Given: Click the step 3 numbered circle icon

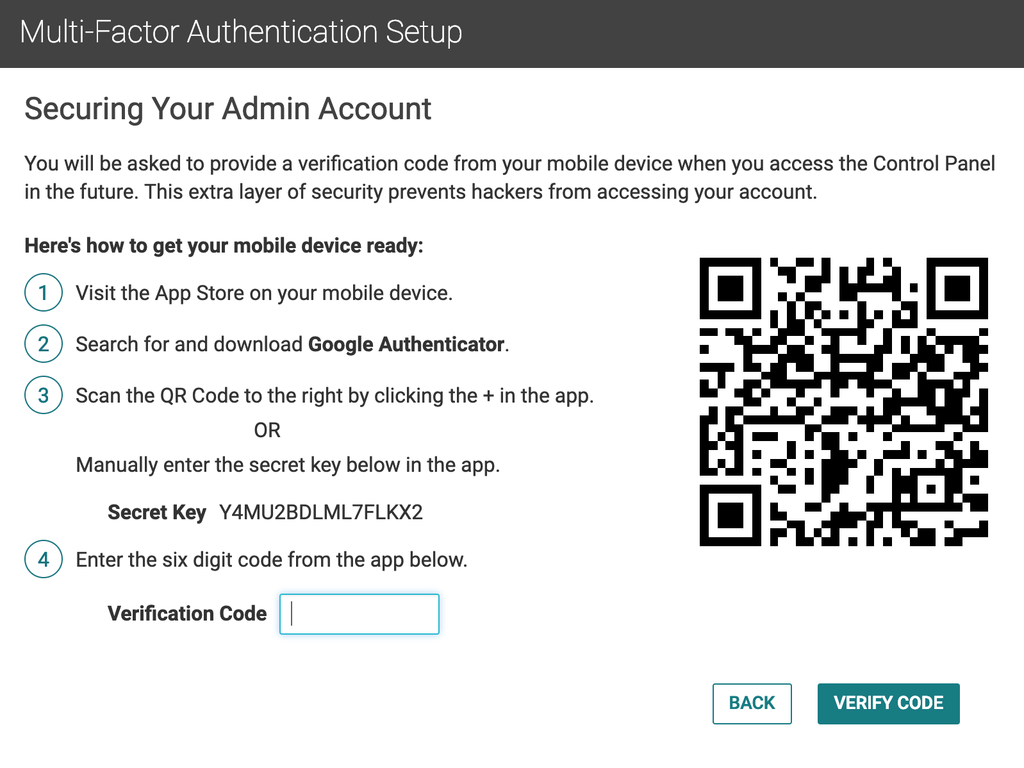Looking at the screenshot, I should click(x=42, y=395).
